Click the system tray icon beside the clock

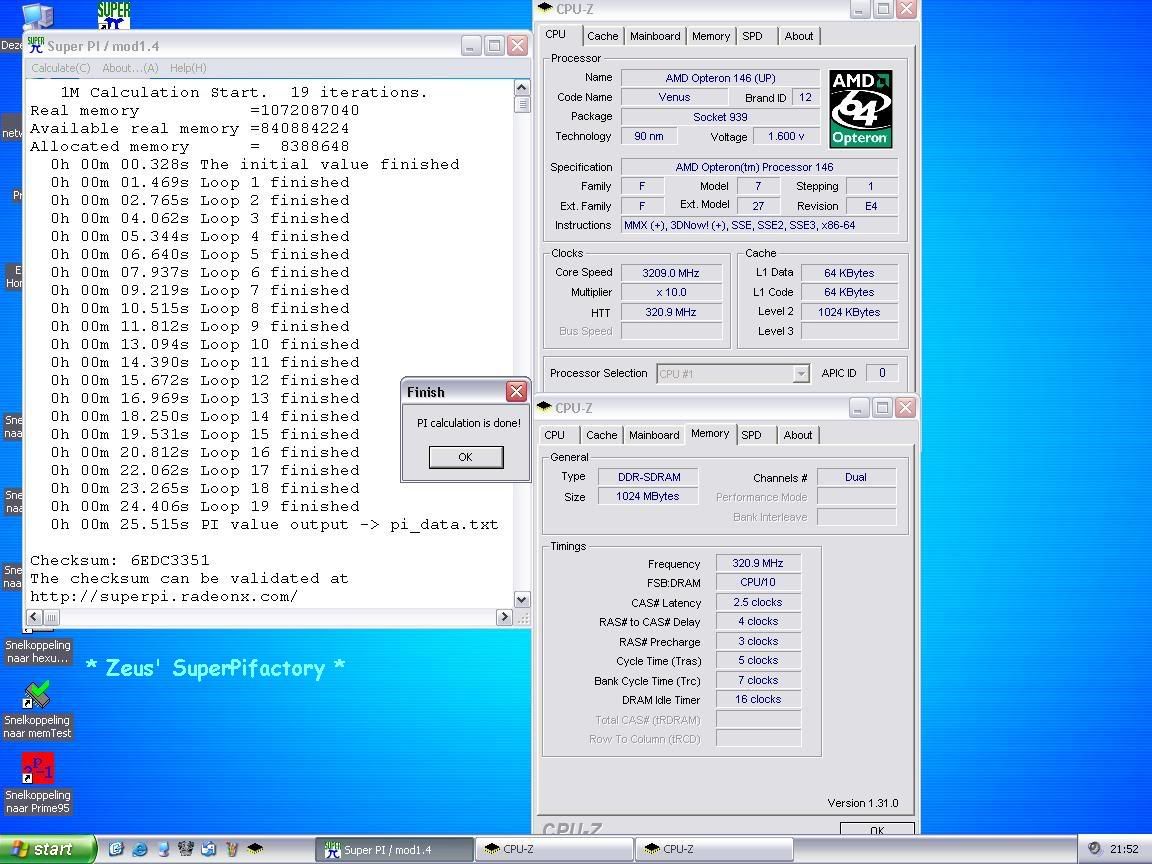[1094, 849]
